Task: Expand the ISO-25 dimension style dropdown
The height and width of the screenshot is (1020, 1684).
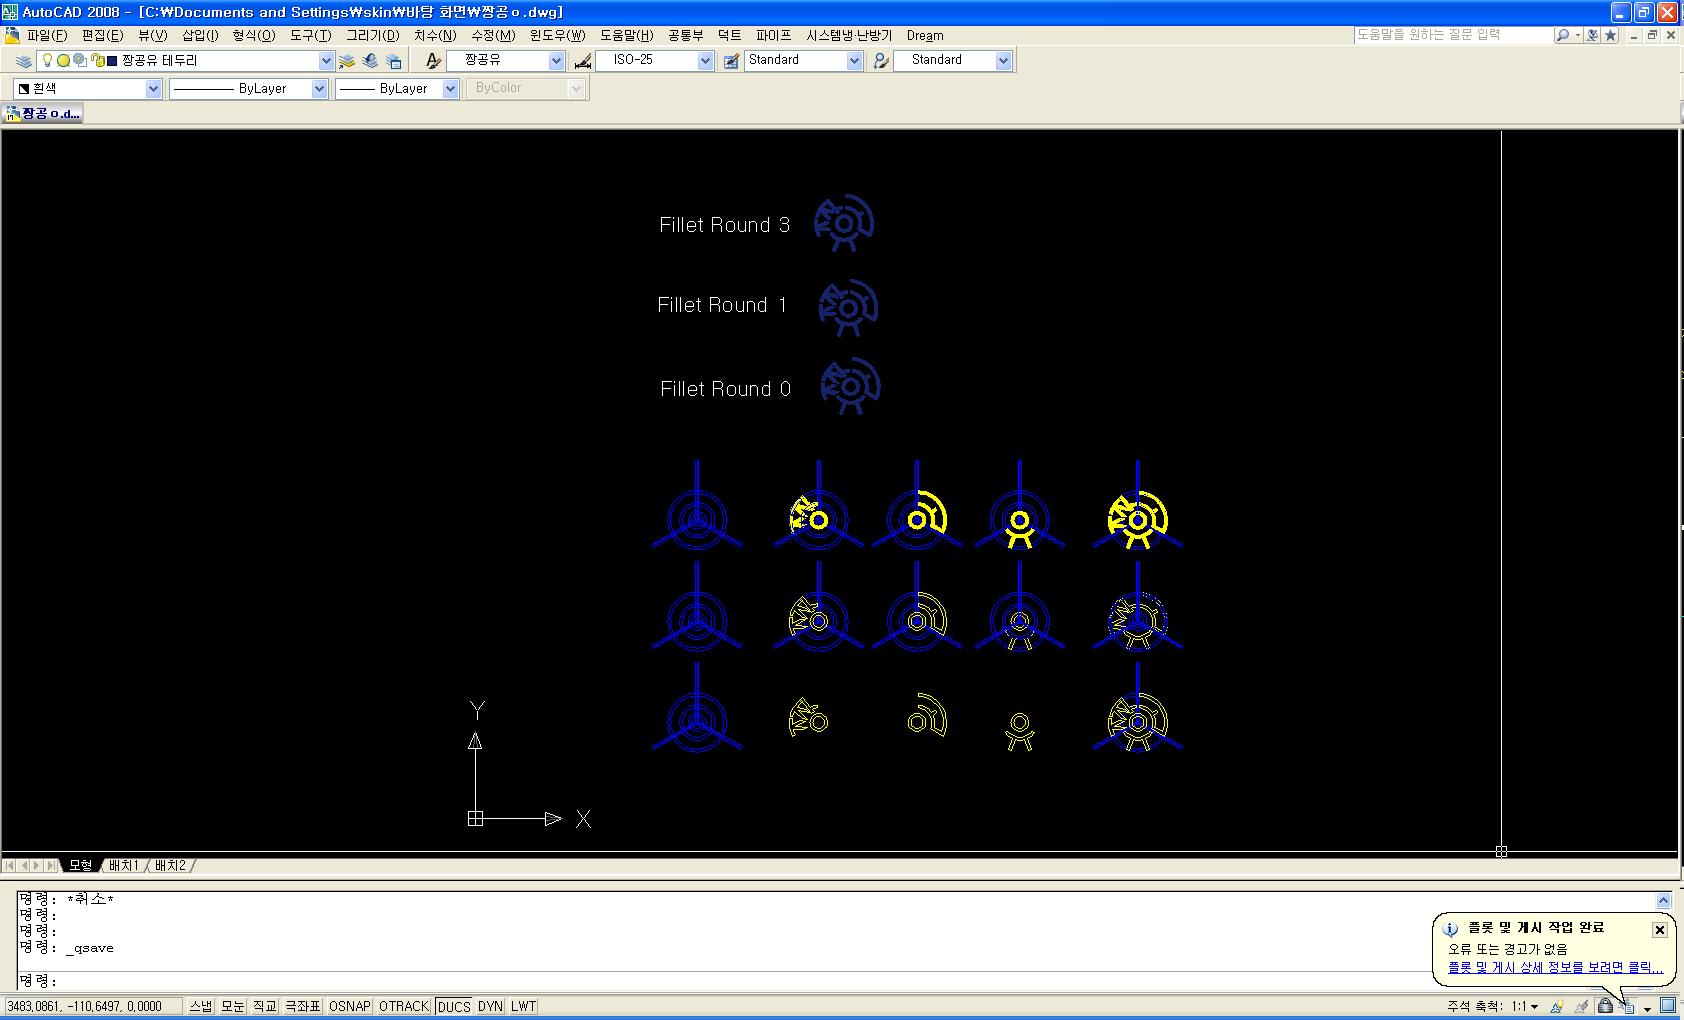Action: point(705,61)
